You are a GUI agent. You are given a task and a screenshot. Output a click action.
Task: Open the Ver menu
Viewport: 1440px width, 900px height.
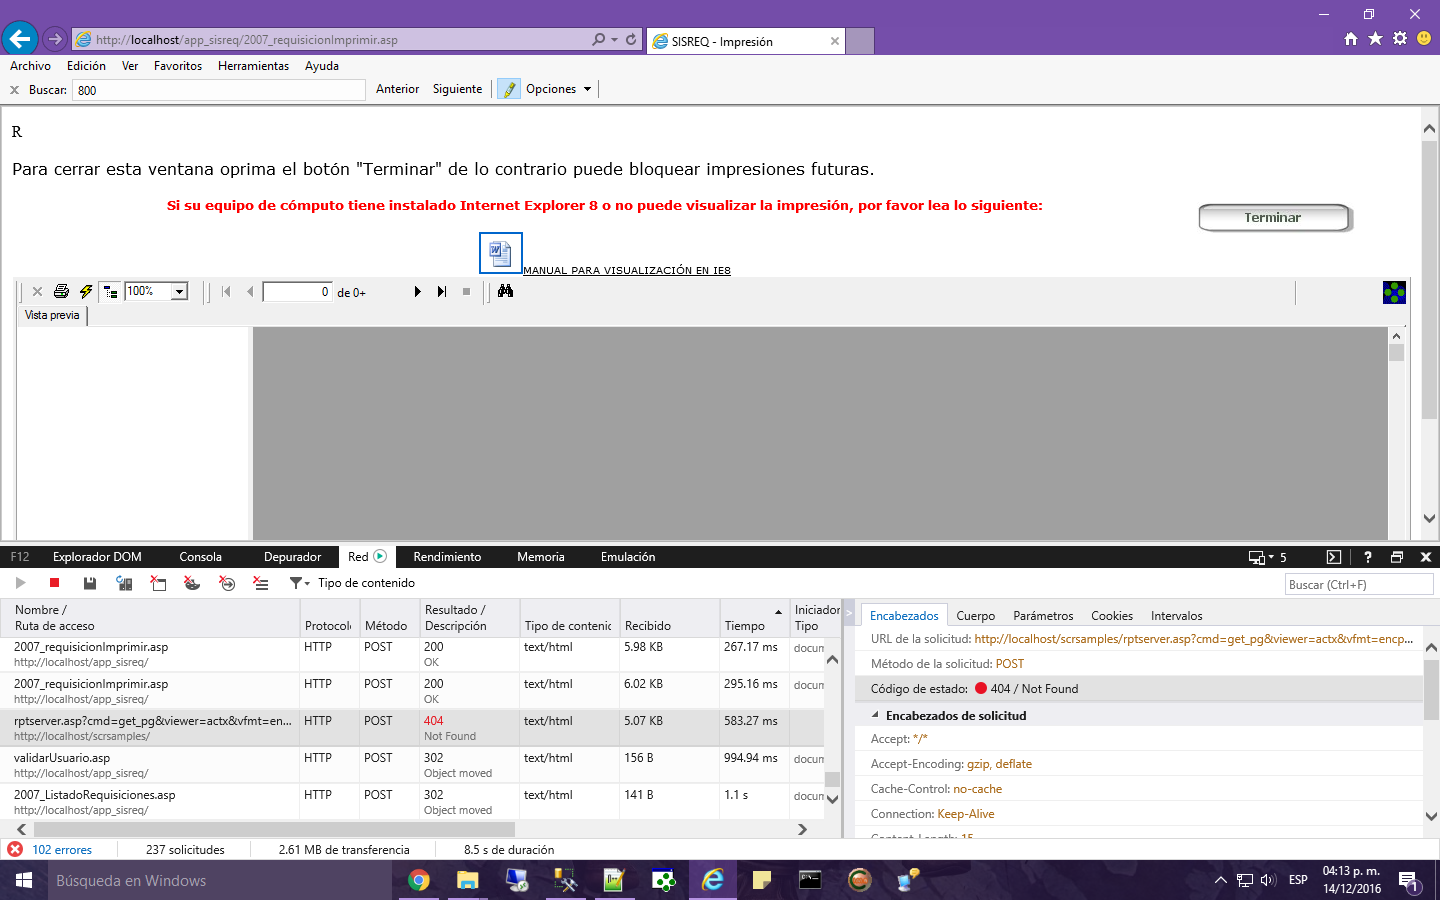coord(130,66)
